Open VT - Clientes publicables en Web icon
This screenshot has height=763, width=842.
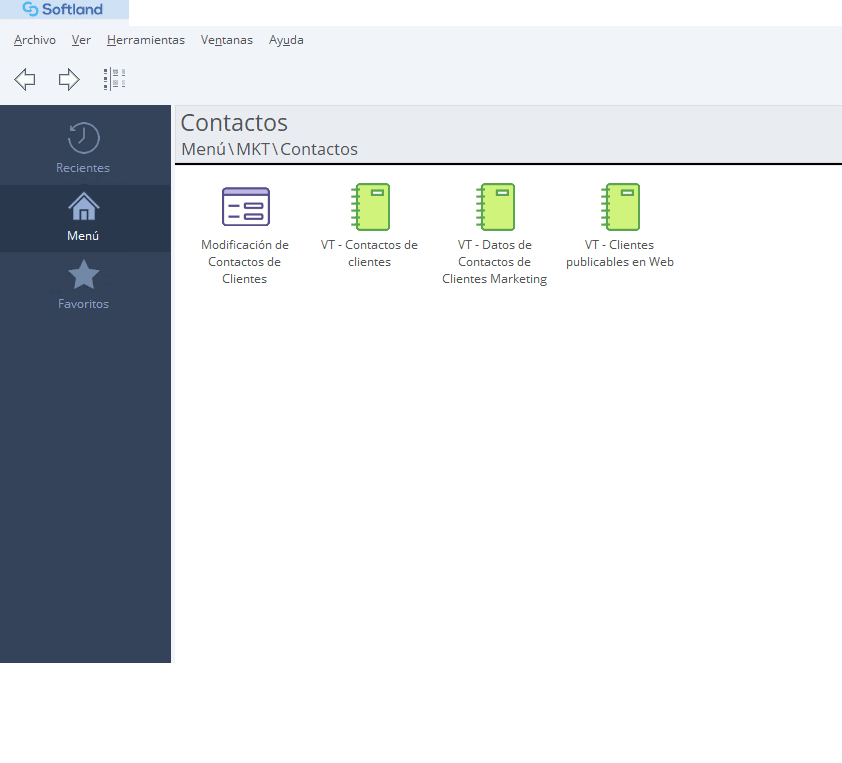pos(620,207)
